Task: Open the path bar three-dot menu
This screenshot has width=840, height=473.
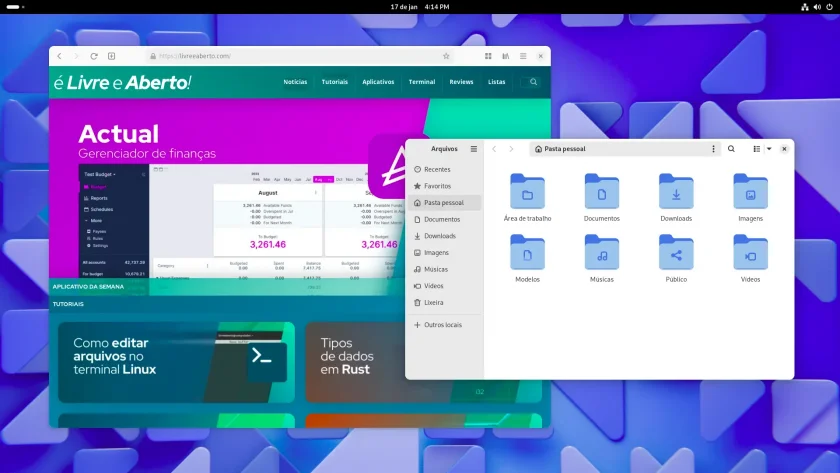Action: coord(713,149)
